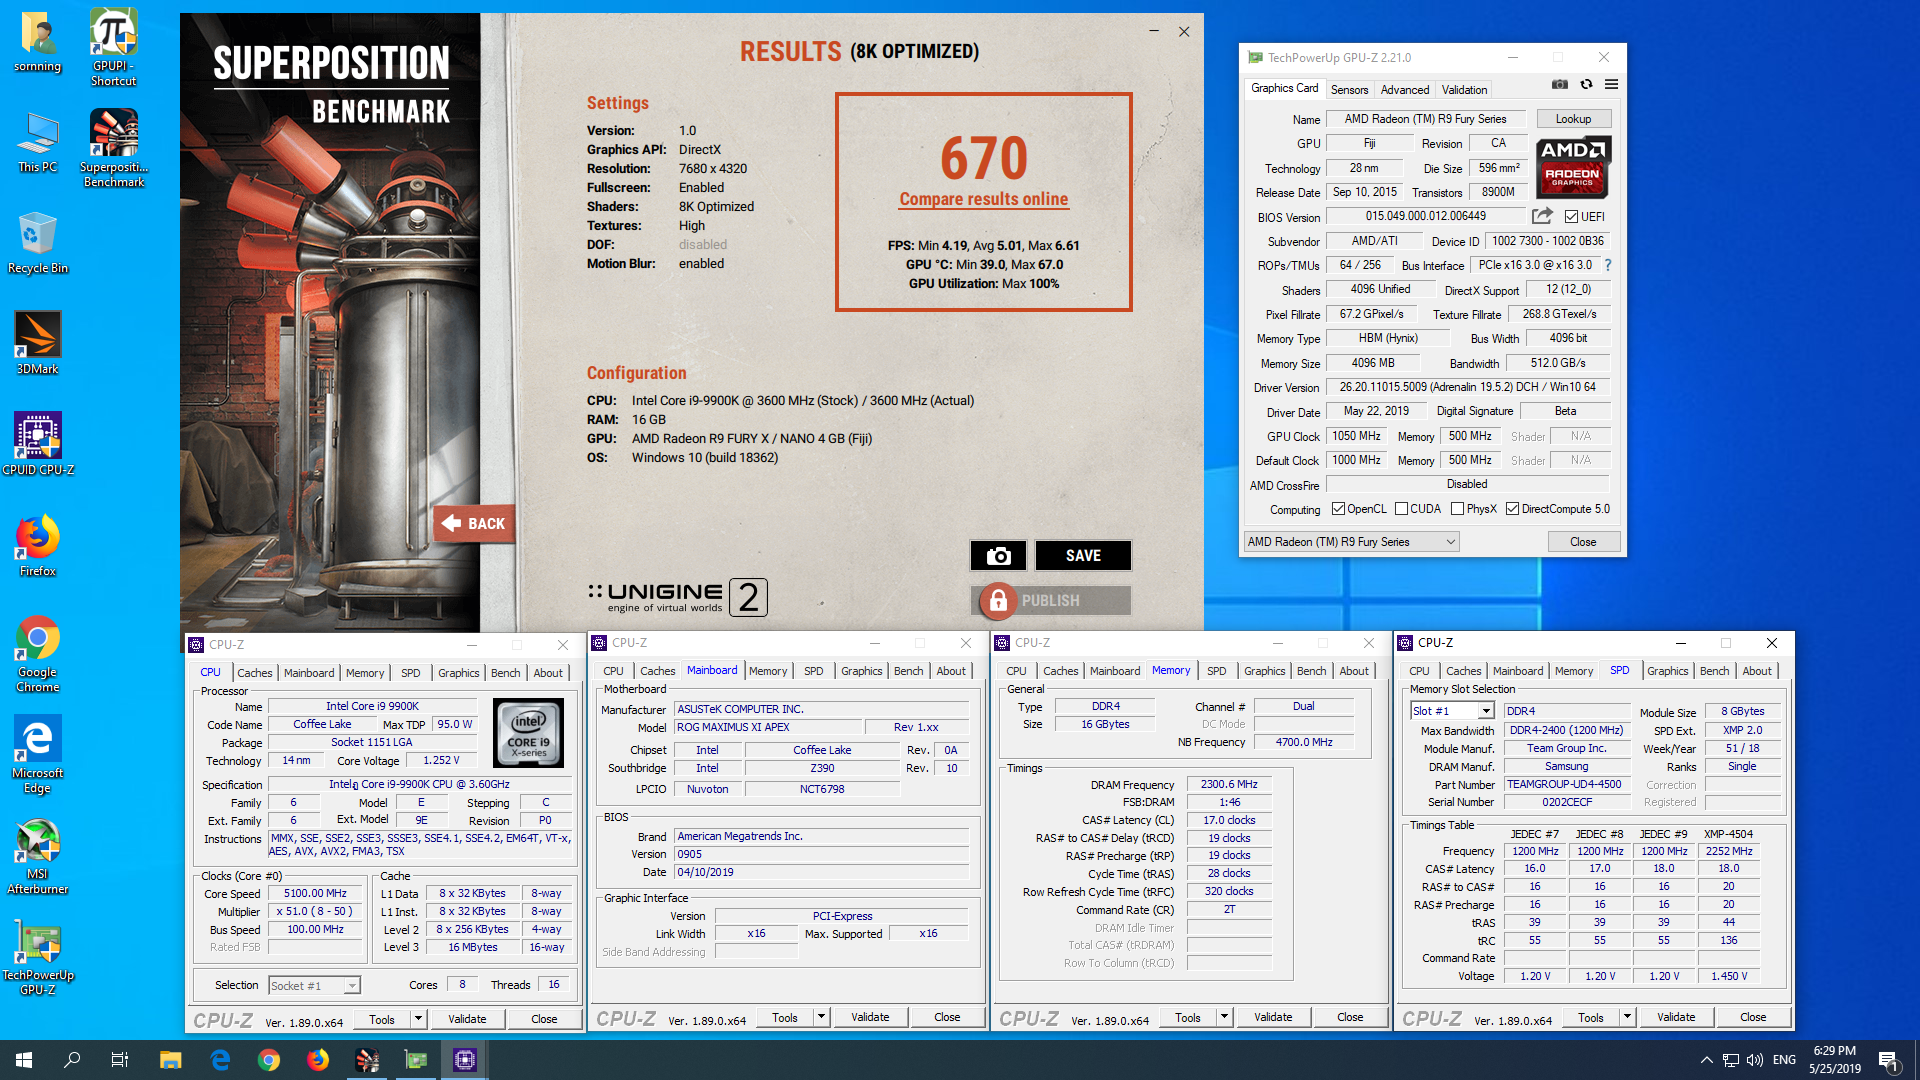This screenshot has height=1080, width=1920.
Task: Click Validate in the SPD CPU-Z window
Action: 1676,1017
